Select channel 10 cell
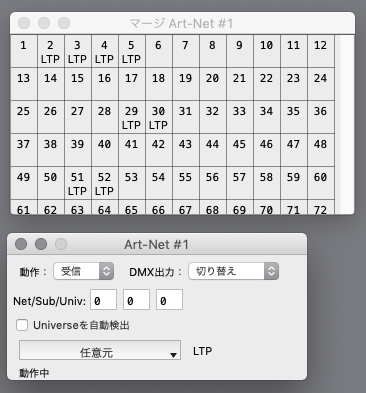366x393 pixels. 267,51
